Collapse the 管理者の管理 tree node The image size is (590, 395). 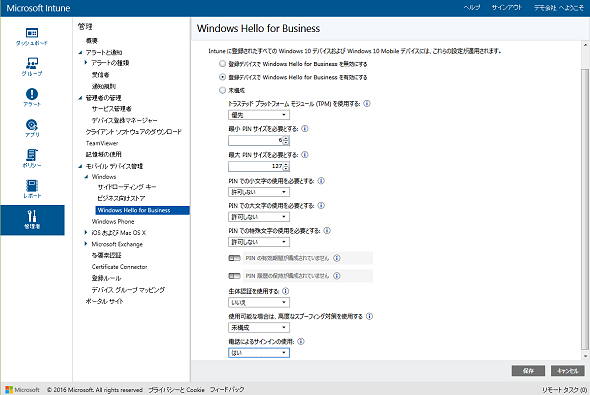coord(80,98)
